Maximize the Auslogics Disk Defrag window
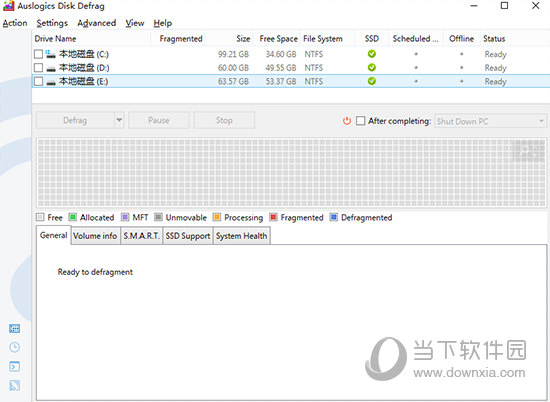Viewport: 550px width, 402px height. 504,6
